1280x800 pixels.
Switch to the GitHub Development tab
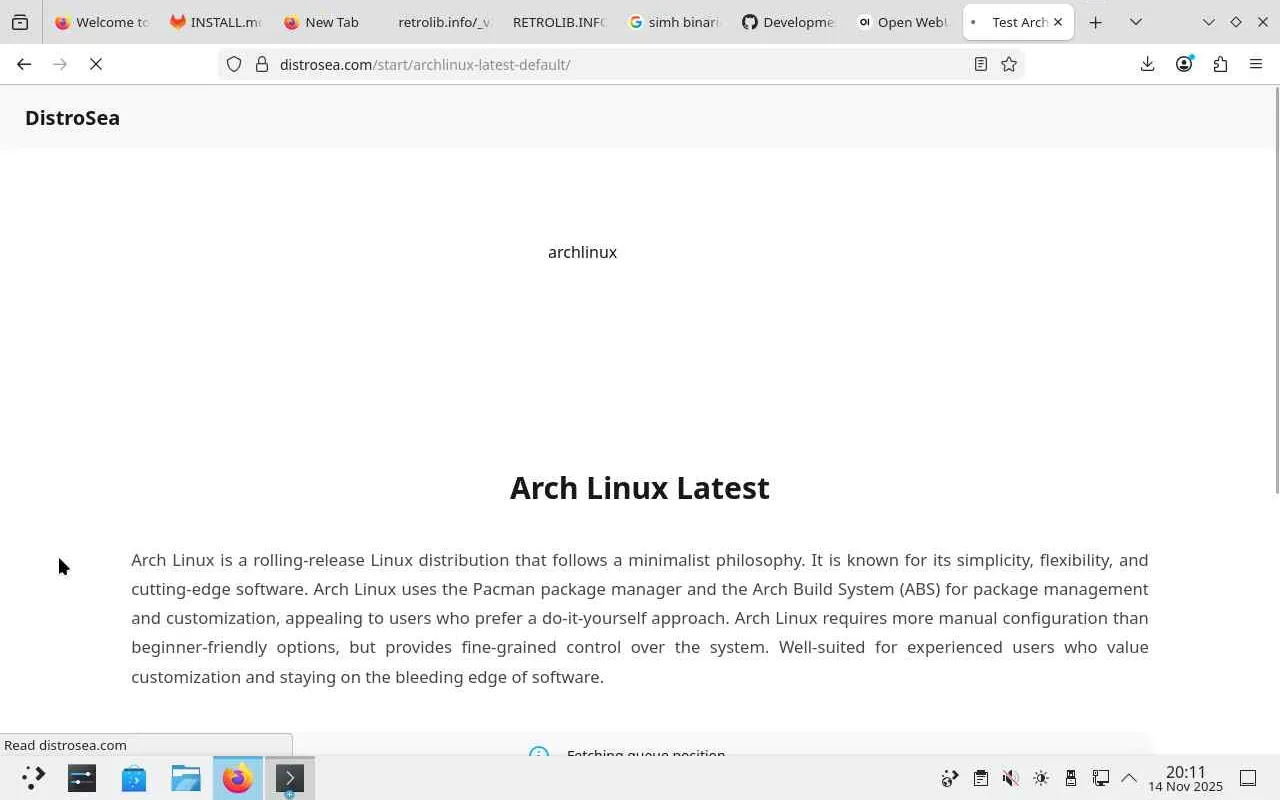click(x=788, y=22)
